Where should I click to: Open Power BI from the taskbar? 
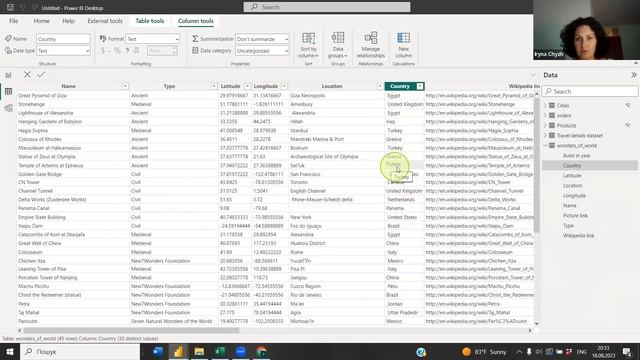coord(178,351)
